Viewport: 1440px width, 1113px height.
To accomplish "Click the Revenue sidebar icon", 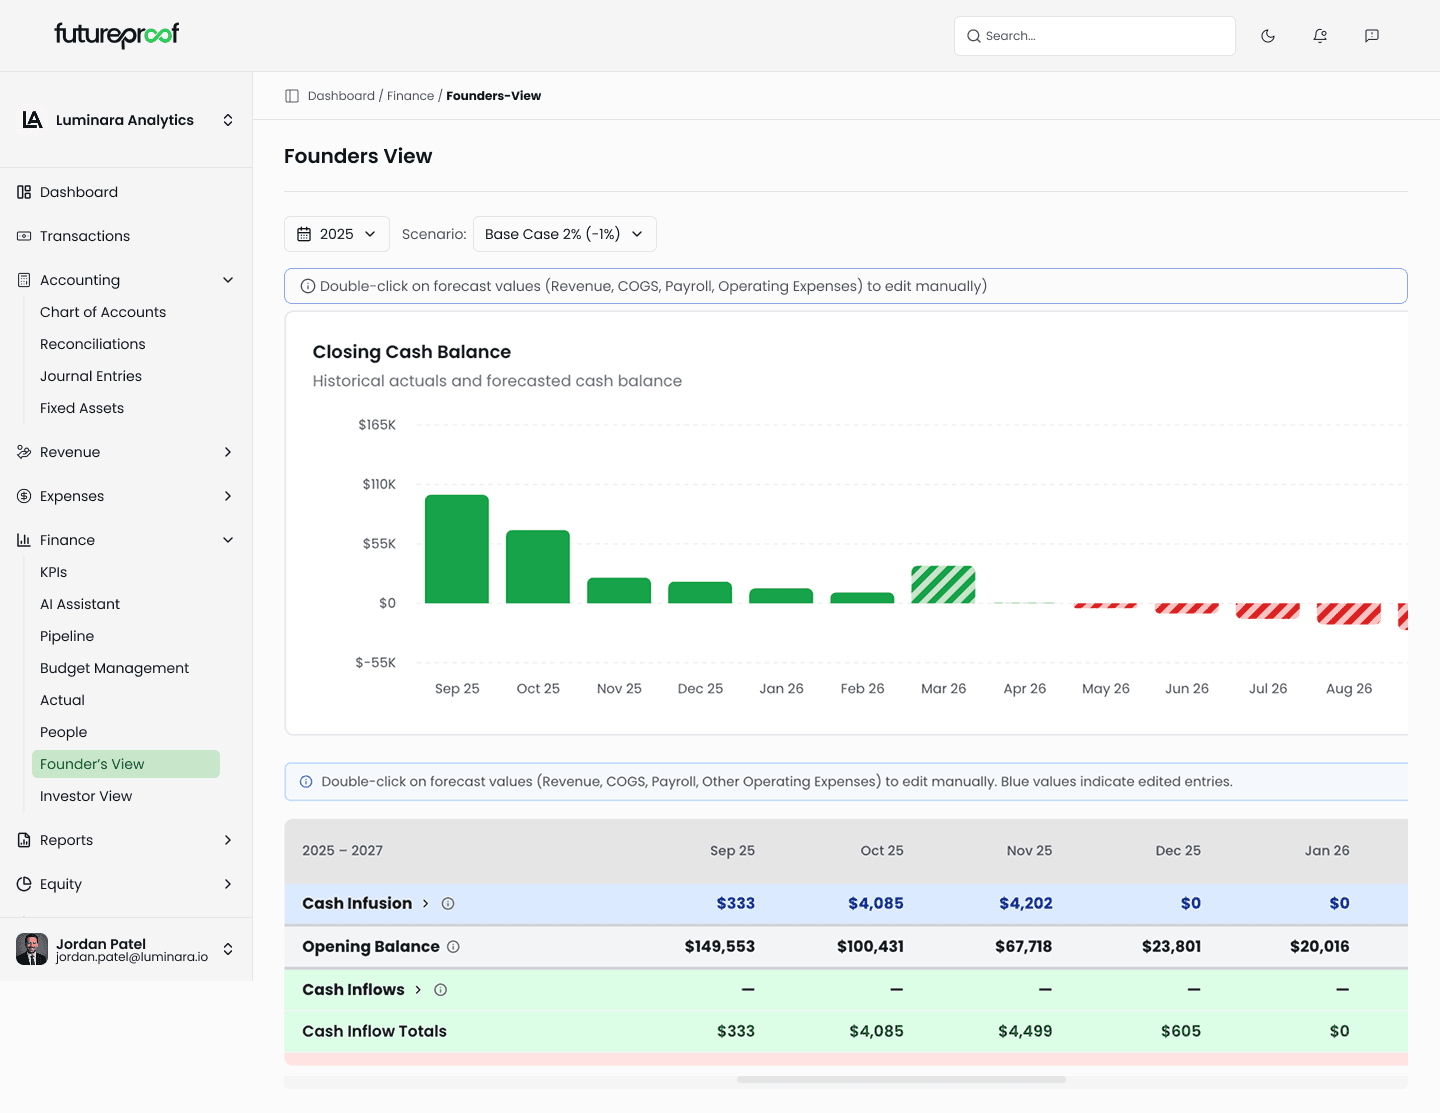I will pyautogui.click(x=22, y=452).
